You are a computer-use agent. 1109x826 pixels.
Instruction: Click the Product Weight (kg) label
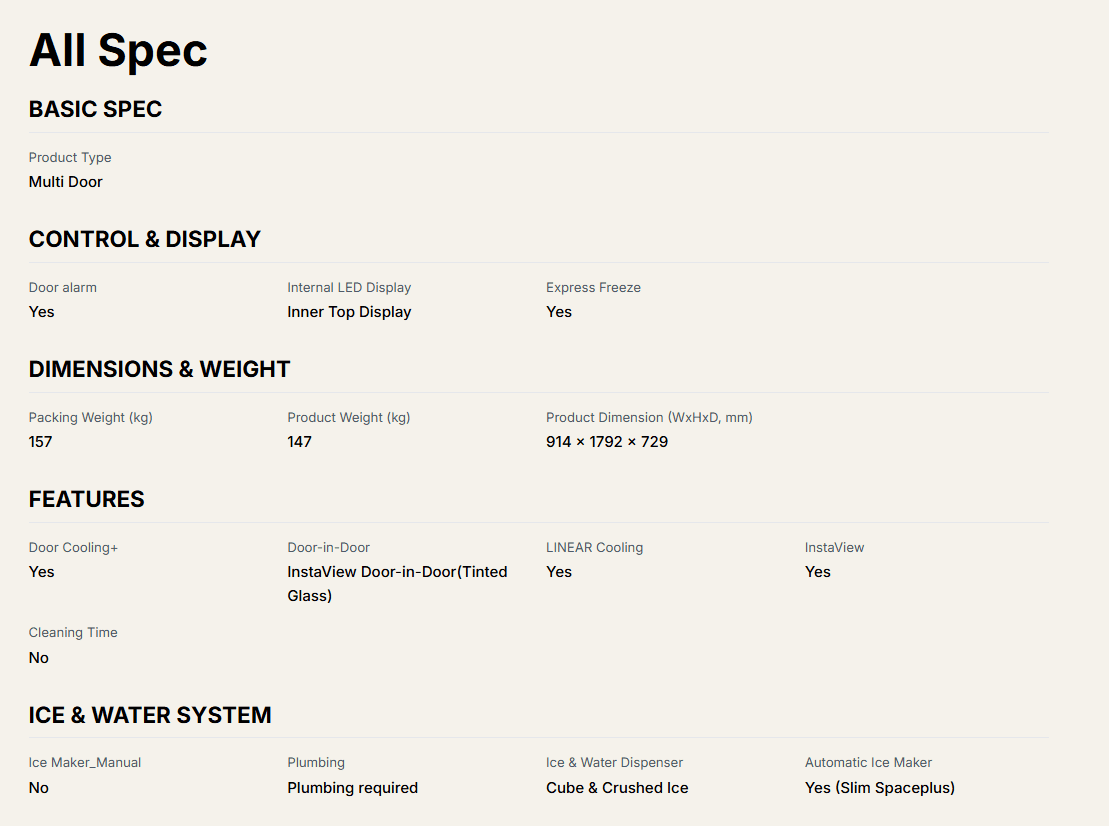click(349, 417)
